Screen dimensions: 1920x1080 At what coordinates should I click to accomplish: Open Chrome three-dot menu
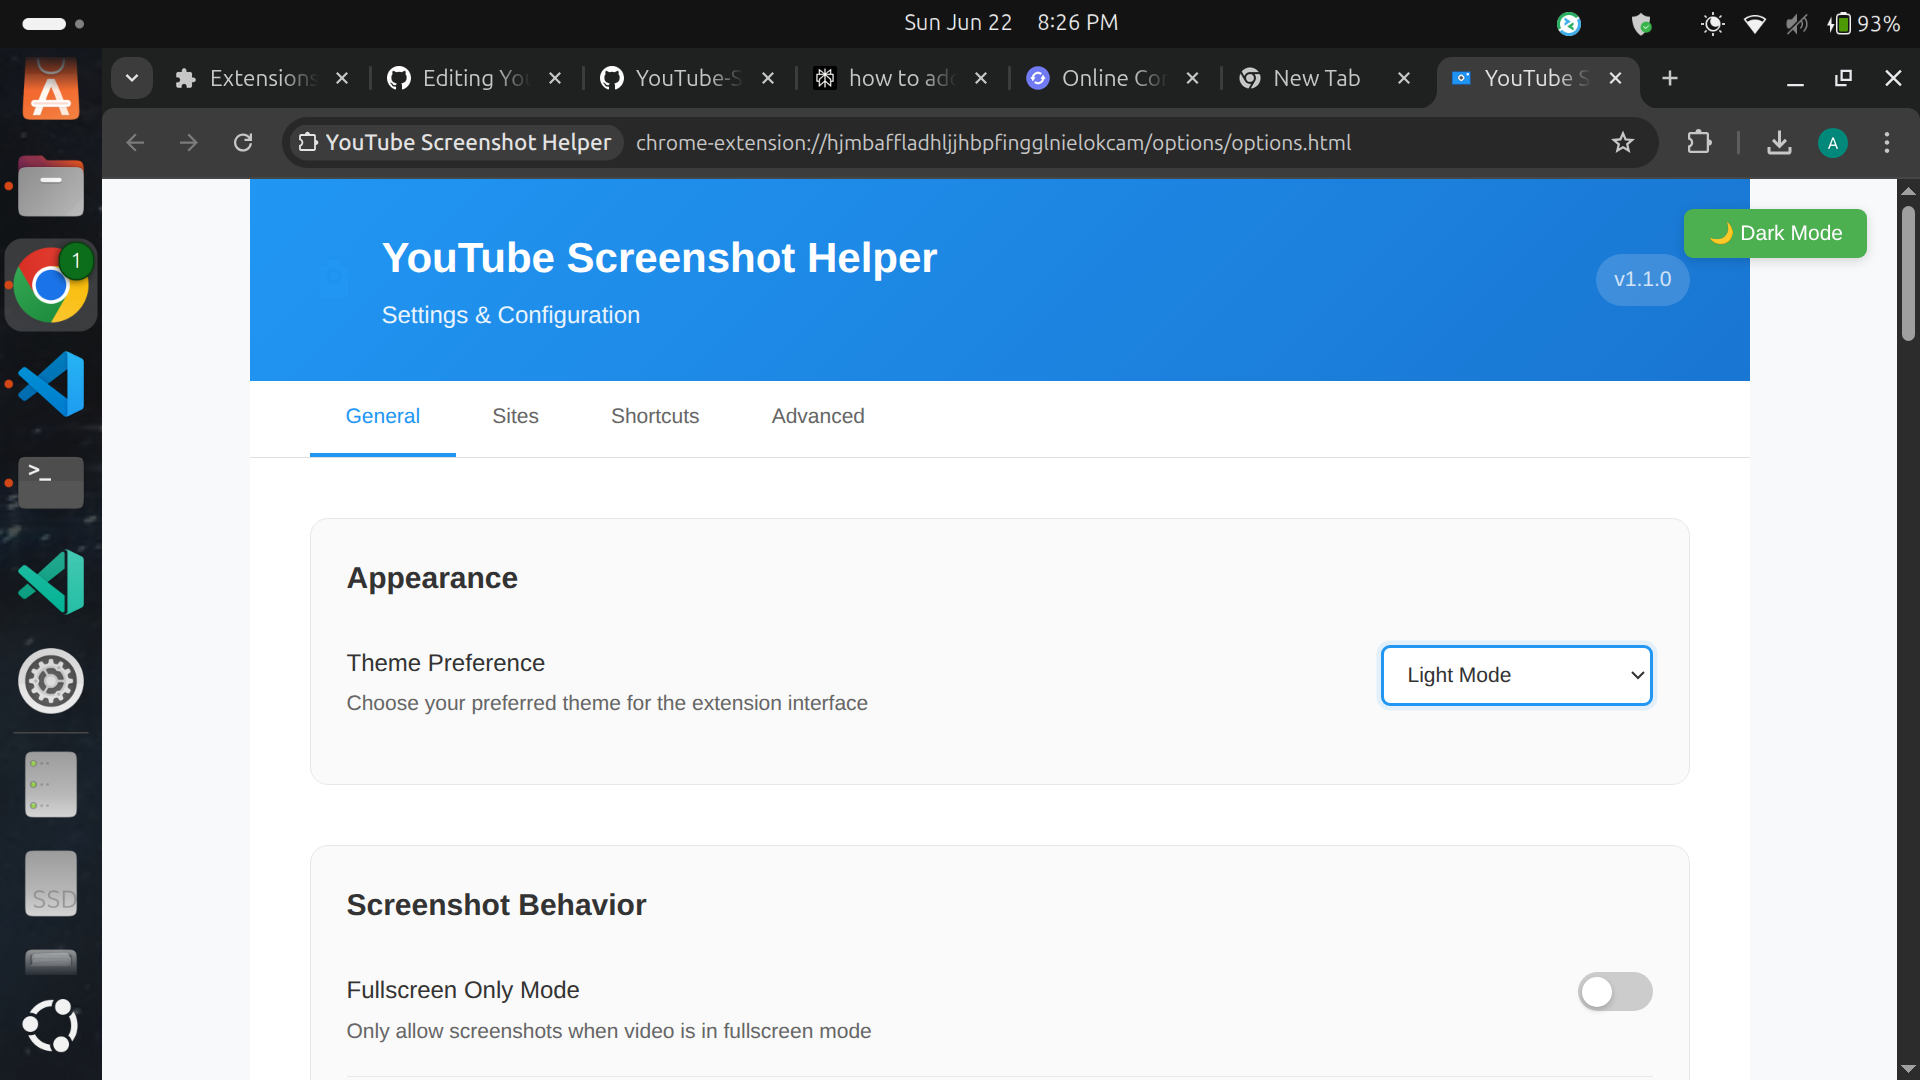pos(1887,143)
